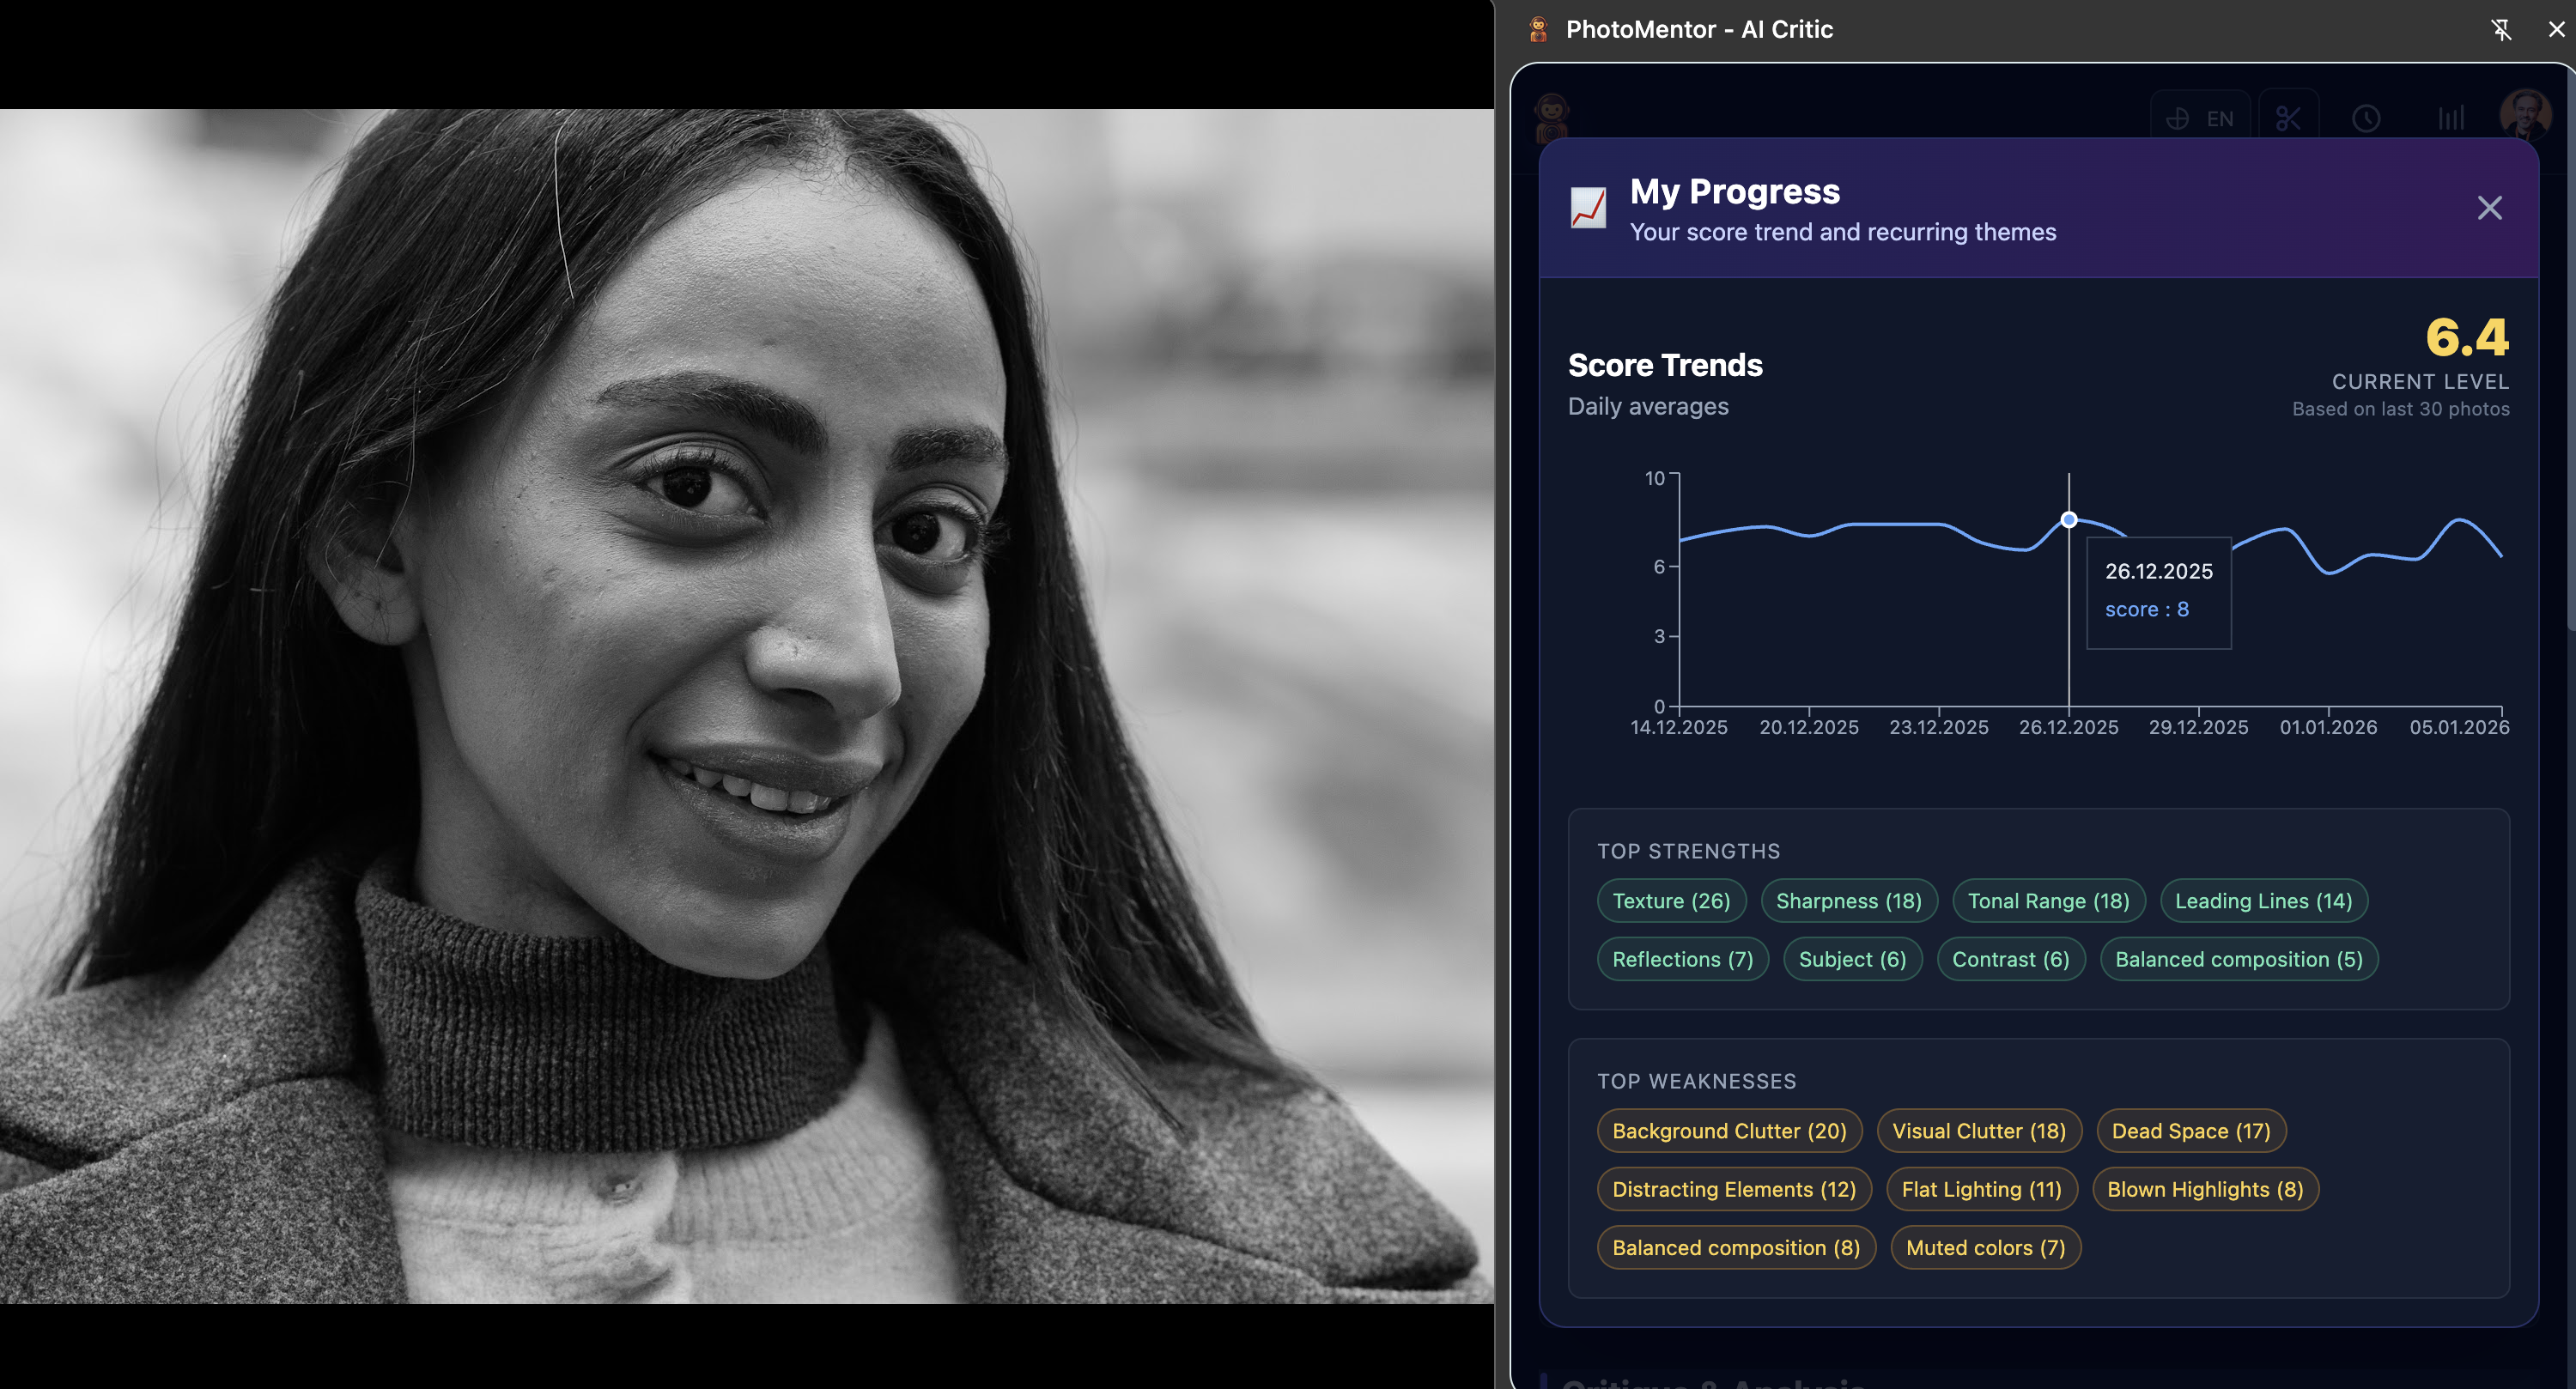Select the Texture (26) strength tag
This screenshot has width=2576, height=1389.
click(1670, 901)
